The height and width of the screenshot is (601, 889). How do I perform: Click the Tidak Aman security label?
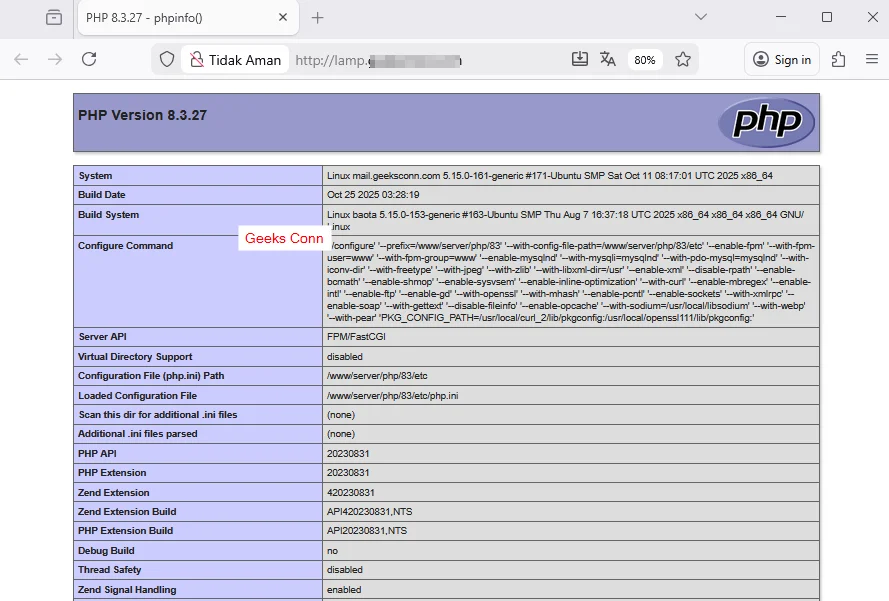pyautogui.click(x=243, y=59)
